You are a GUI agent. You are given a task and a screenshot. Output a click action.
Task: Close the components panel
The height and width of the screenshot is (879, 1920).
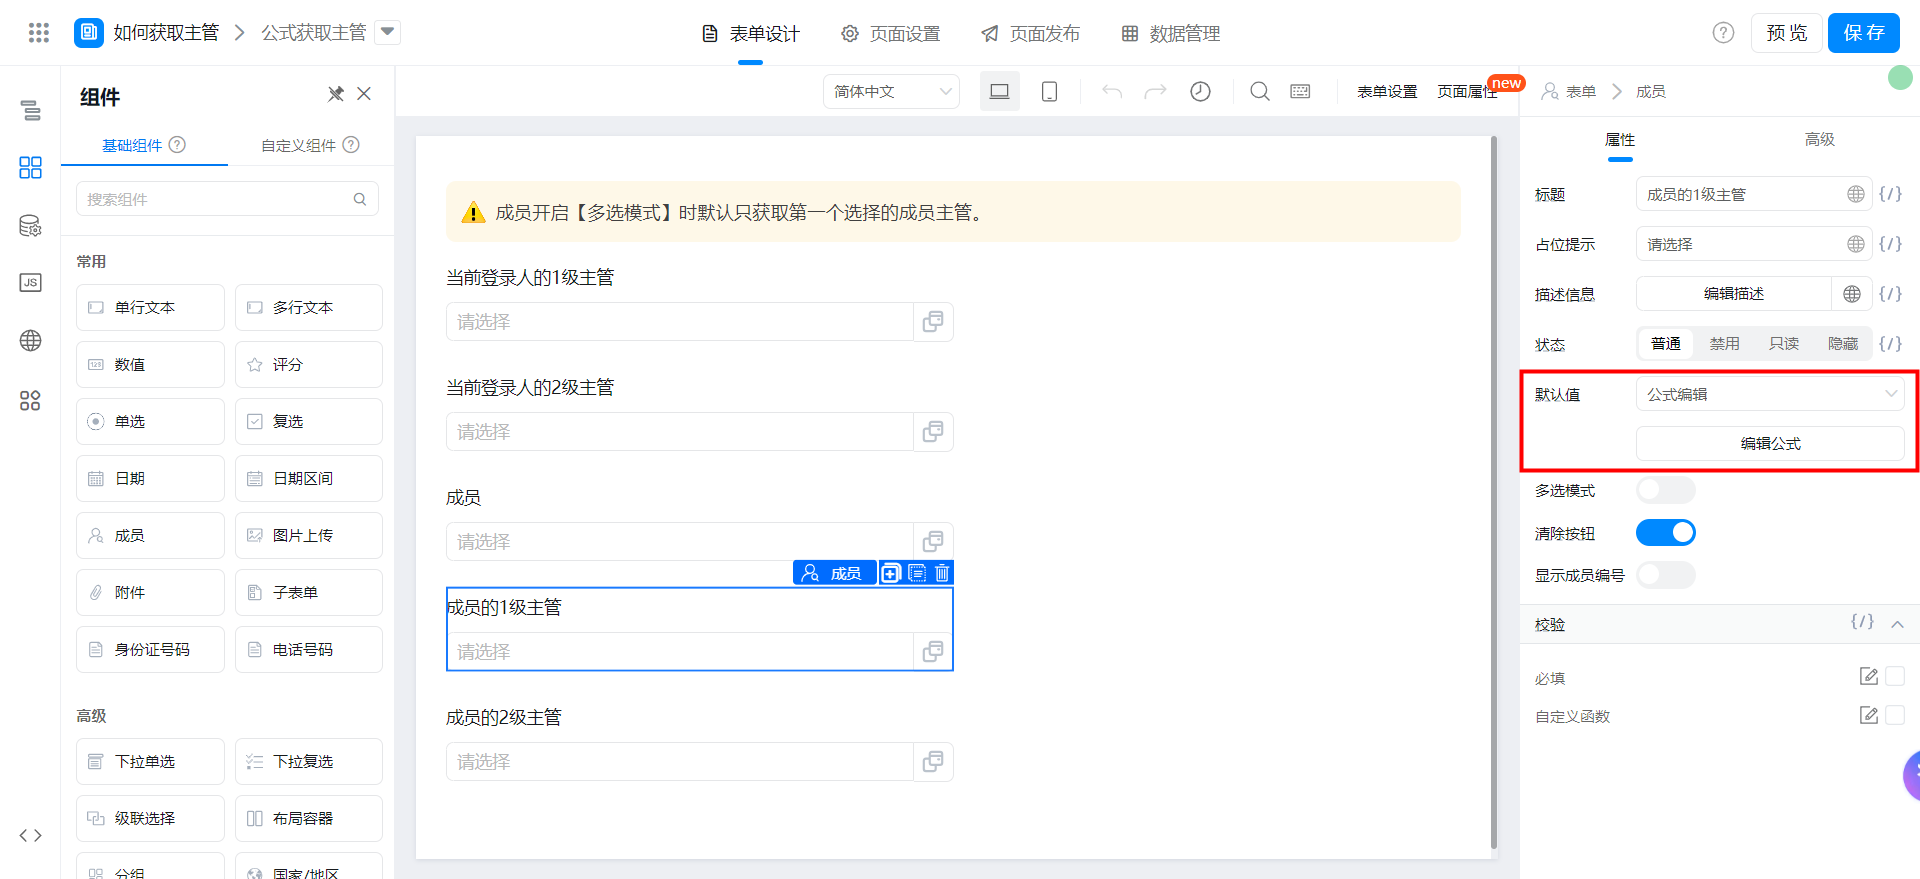pos(364,94)
